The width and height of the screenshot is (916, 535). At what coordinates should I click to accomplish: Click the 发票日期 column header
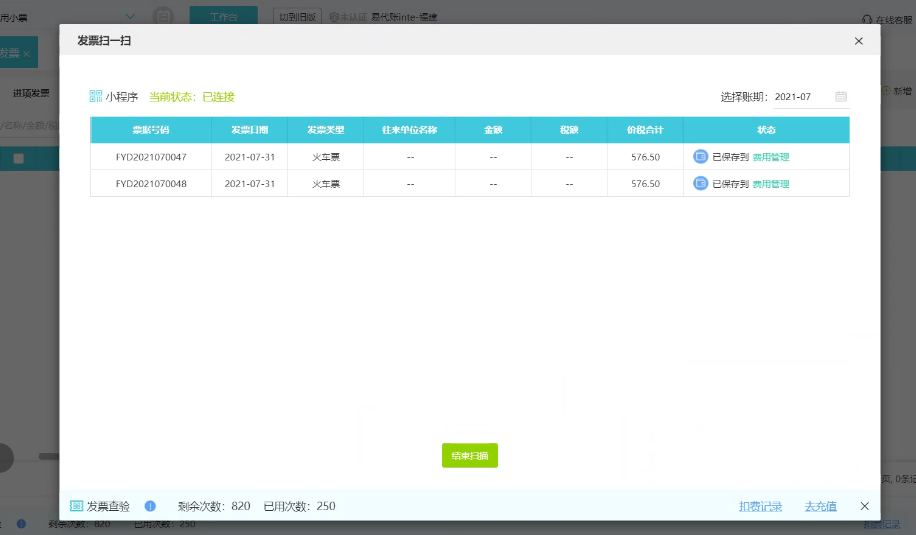click(x=249, y=130)
